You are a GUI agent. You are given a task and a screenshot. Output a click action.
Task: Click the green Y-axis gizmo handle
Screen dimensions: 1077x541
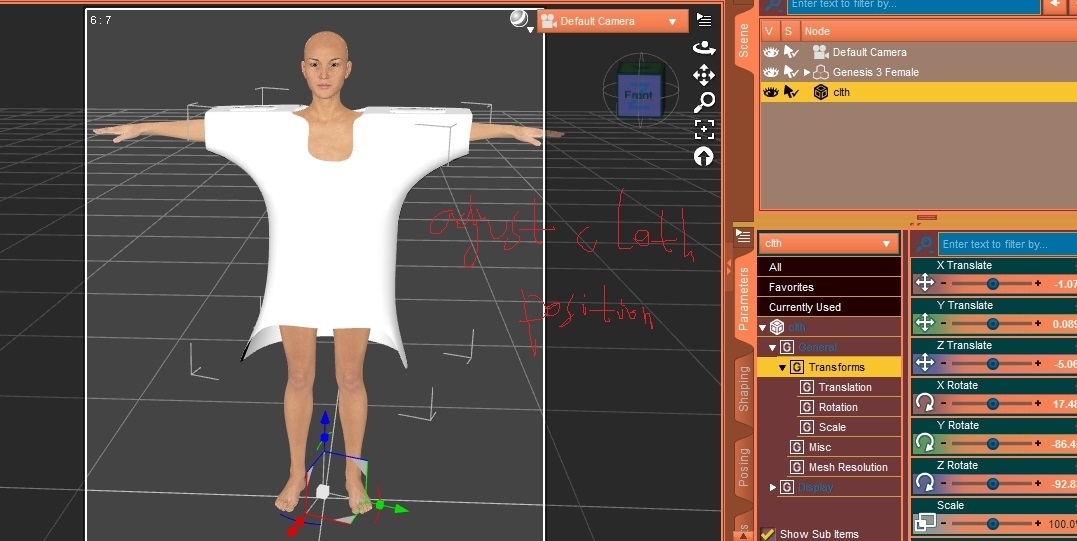[x=396, y=508]
